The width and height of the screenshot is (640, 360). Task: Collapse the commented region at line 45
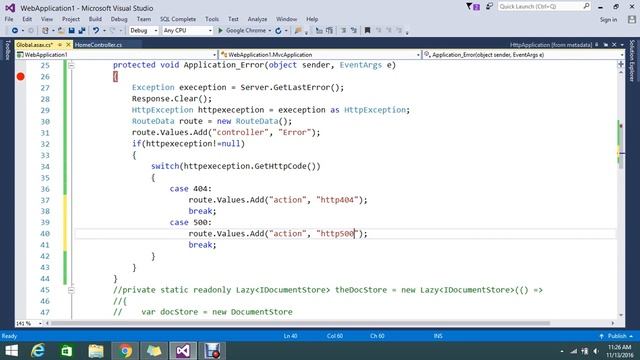(71, 290)
